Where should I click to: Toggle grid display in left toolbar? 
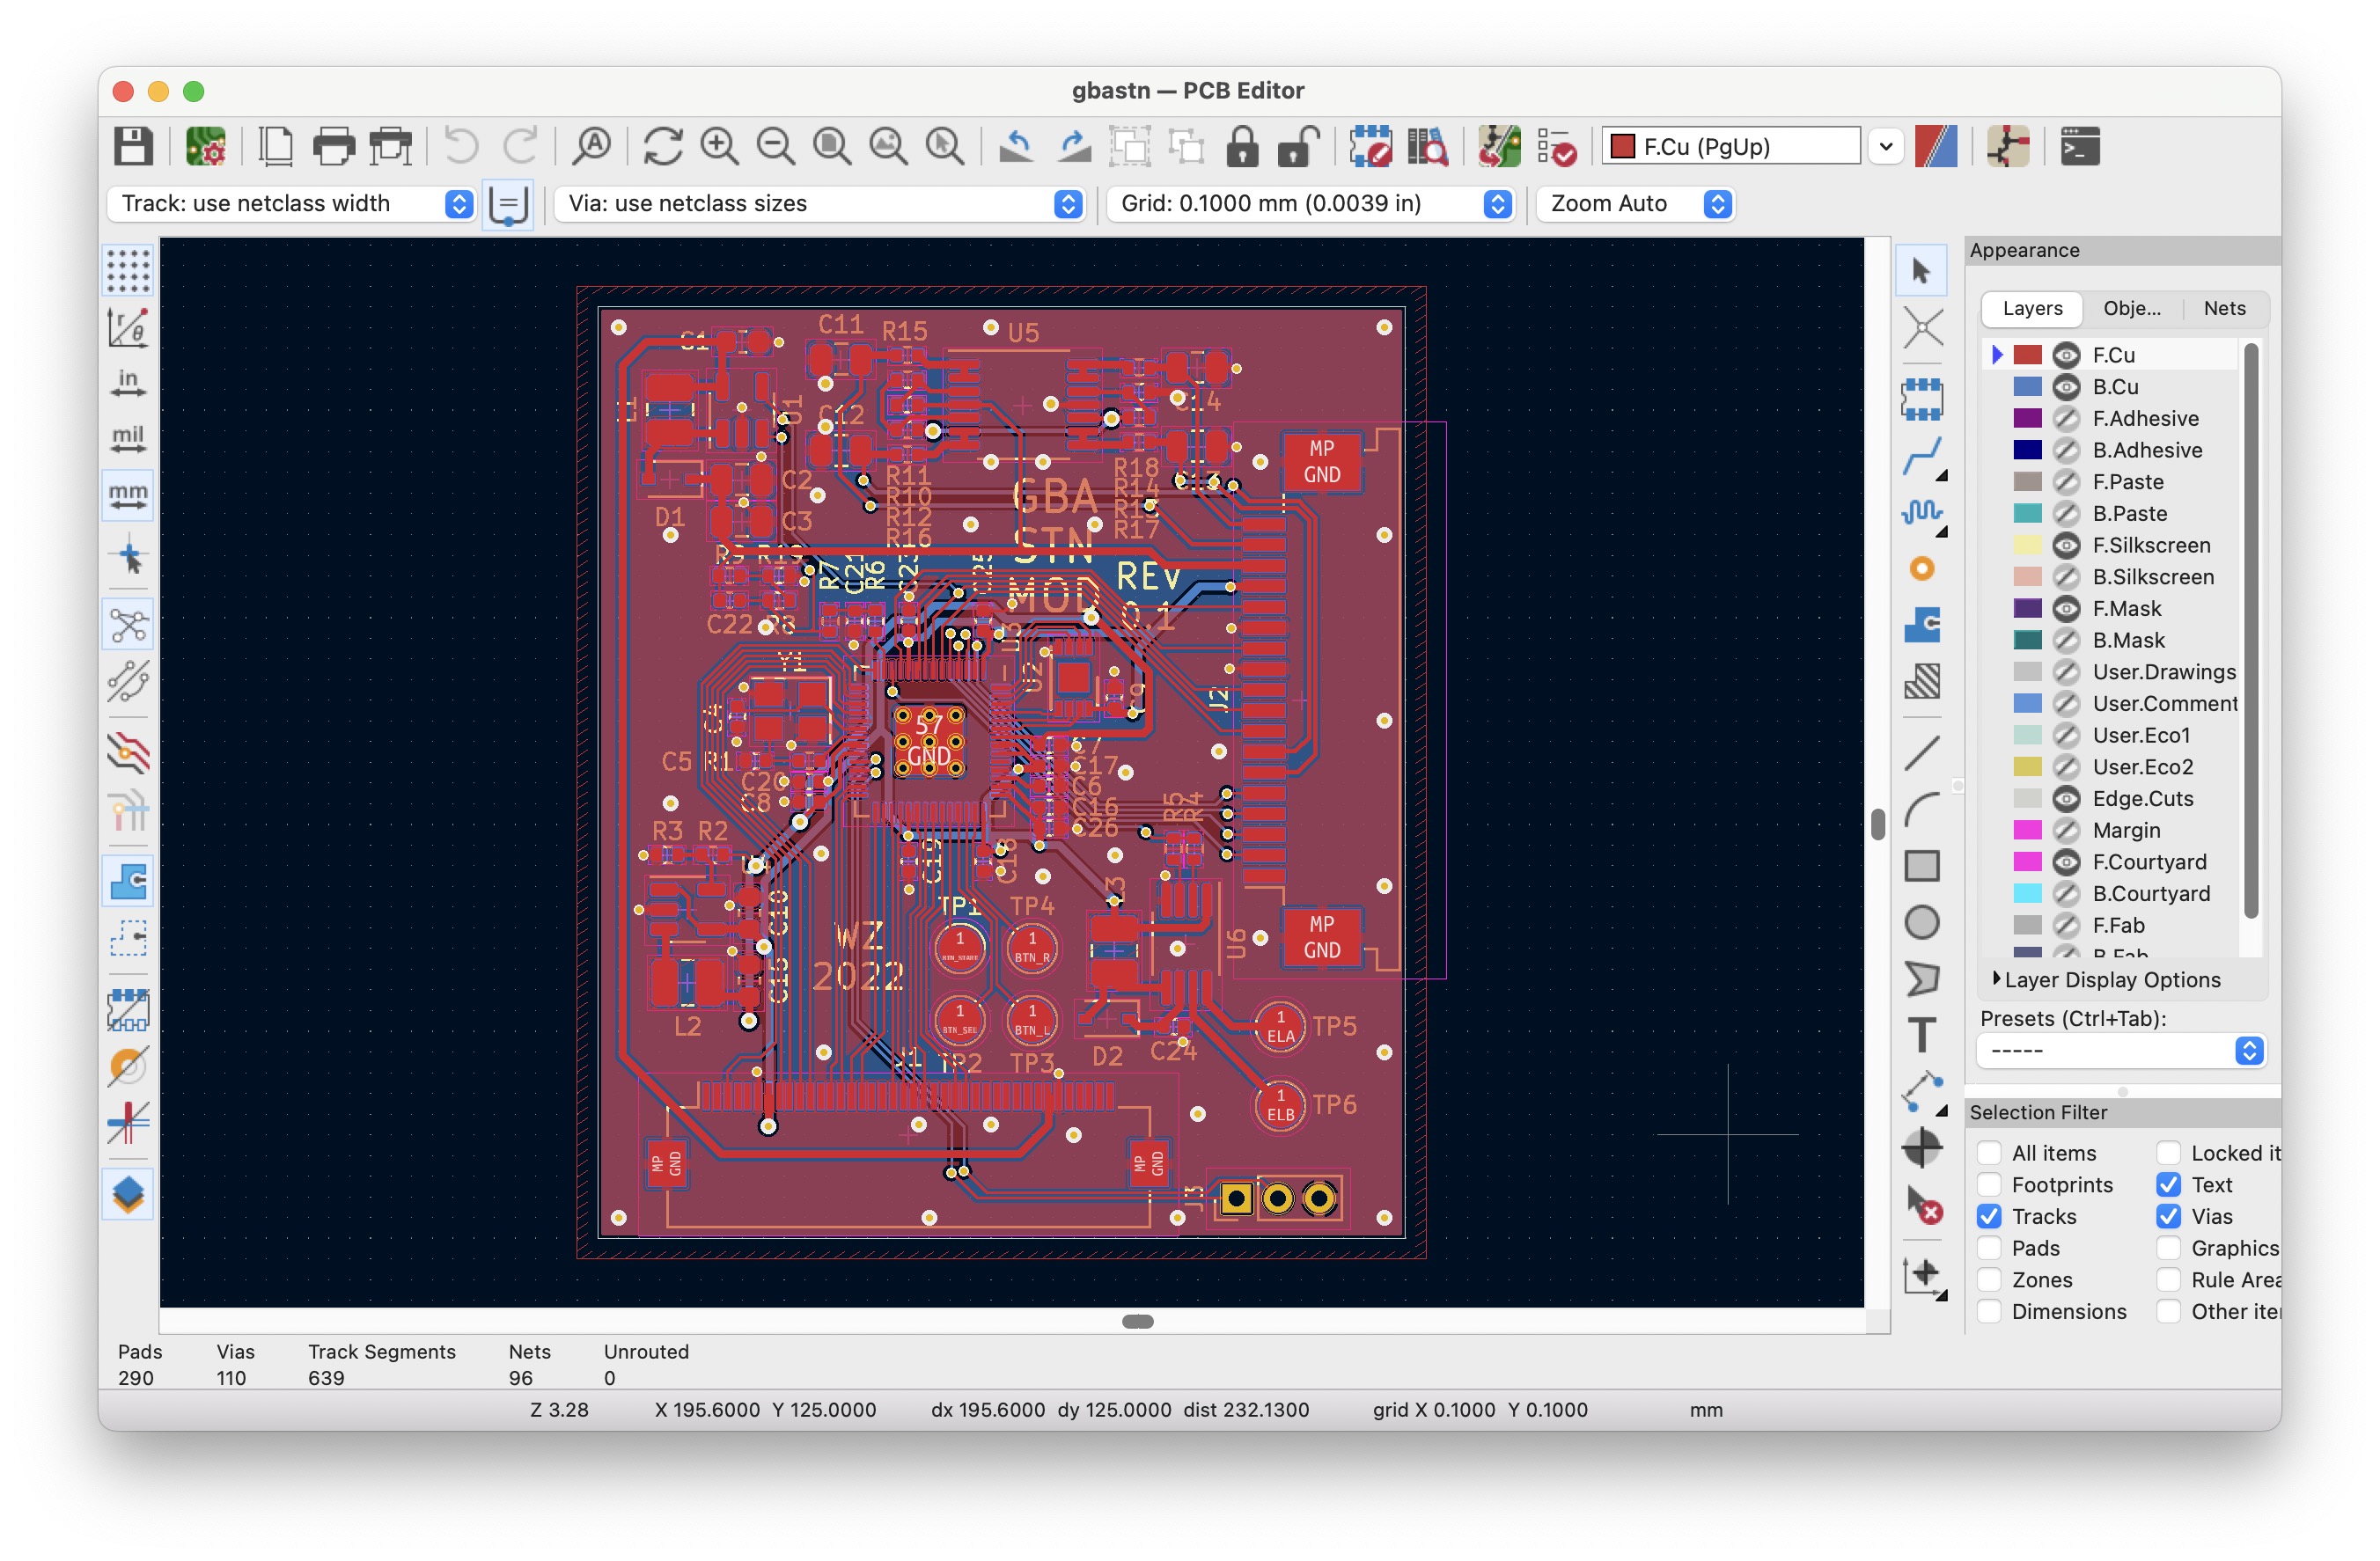[128, 270]
